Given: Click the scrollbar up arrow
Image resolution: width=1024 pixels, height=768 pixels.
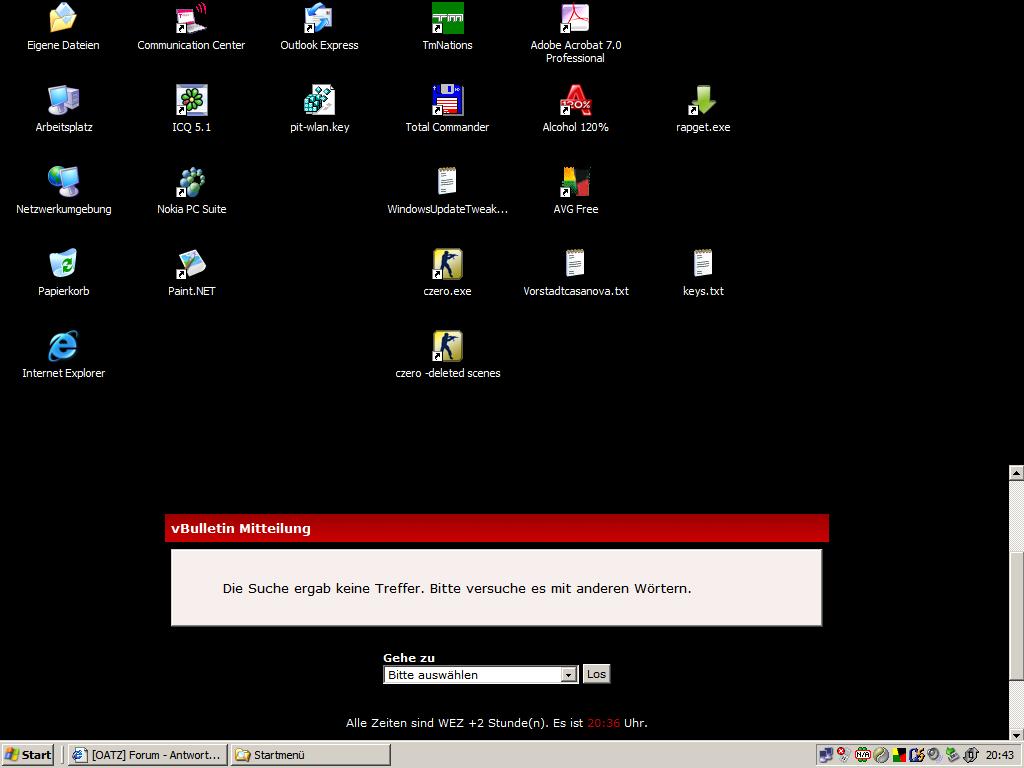Looking at the screenshot, I should click(x=1016, y=472).
